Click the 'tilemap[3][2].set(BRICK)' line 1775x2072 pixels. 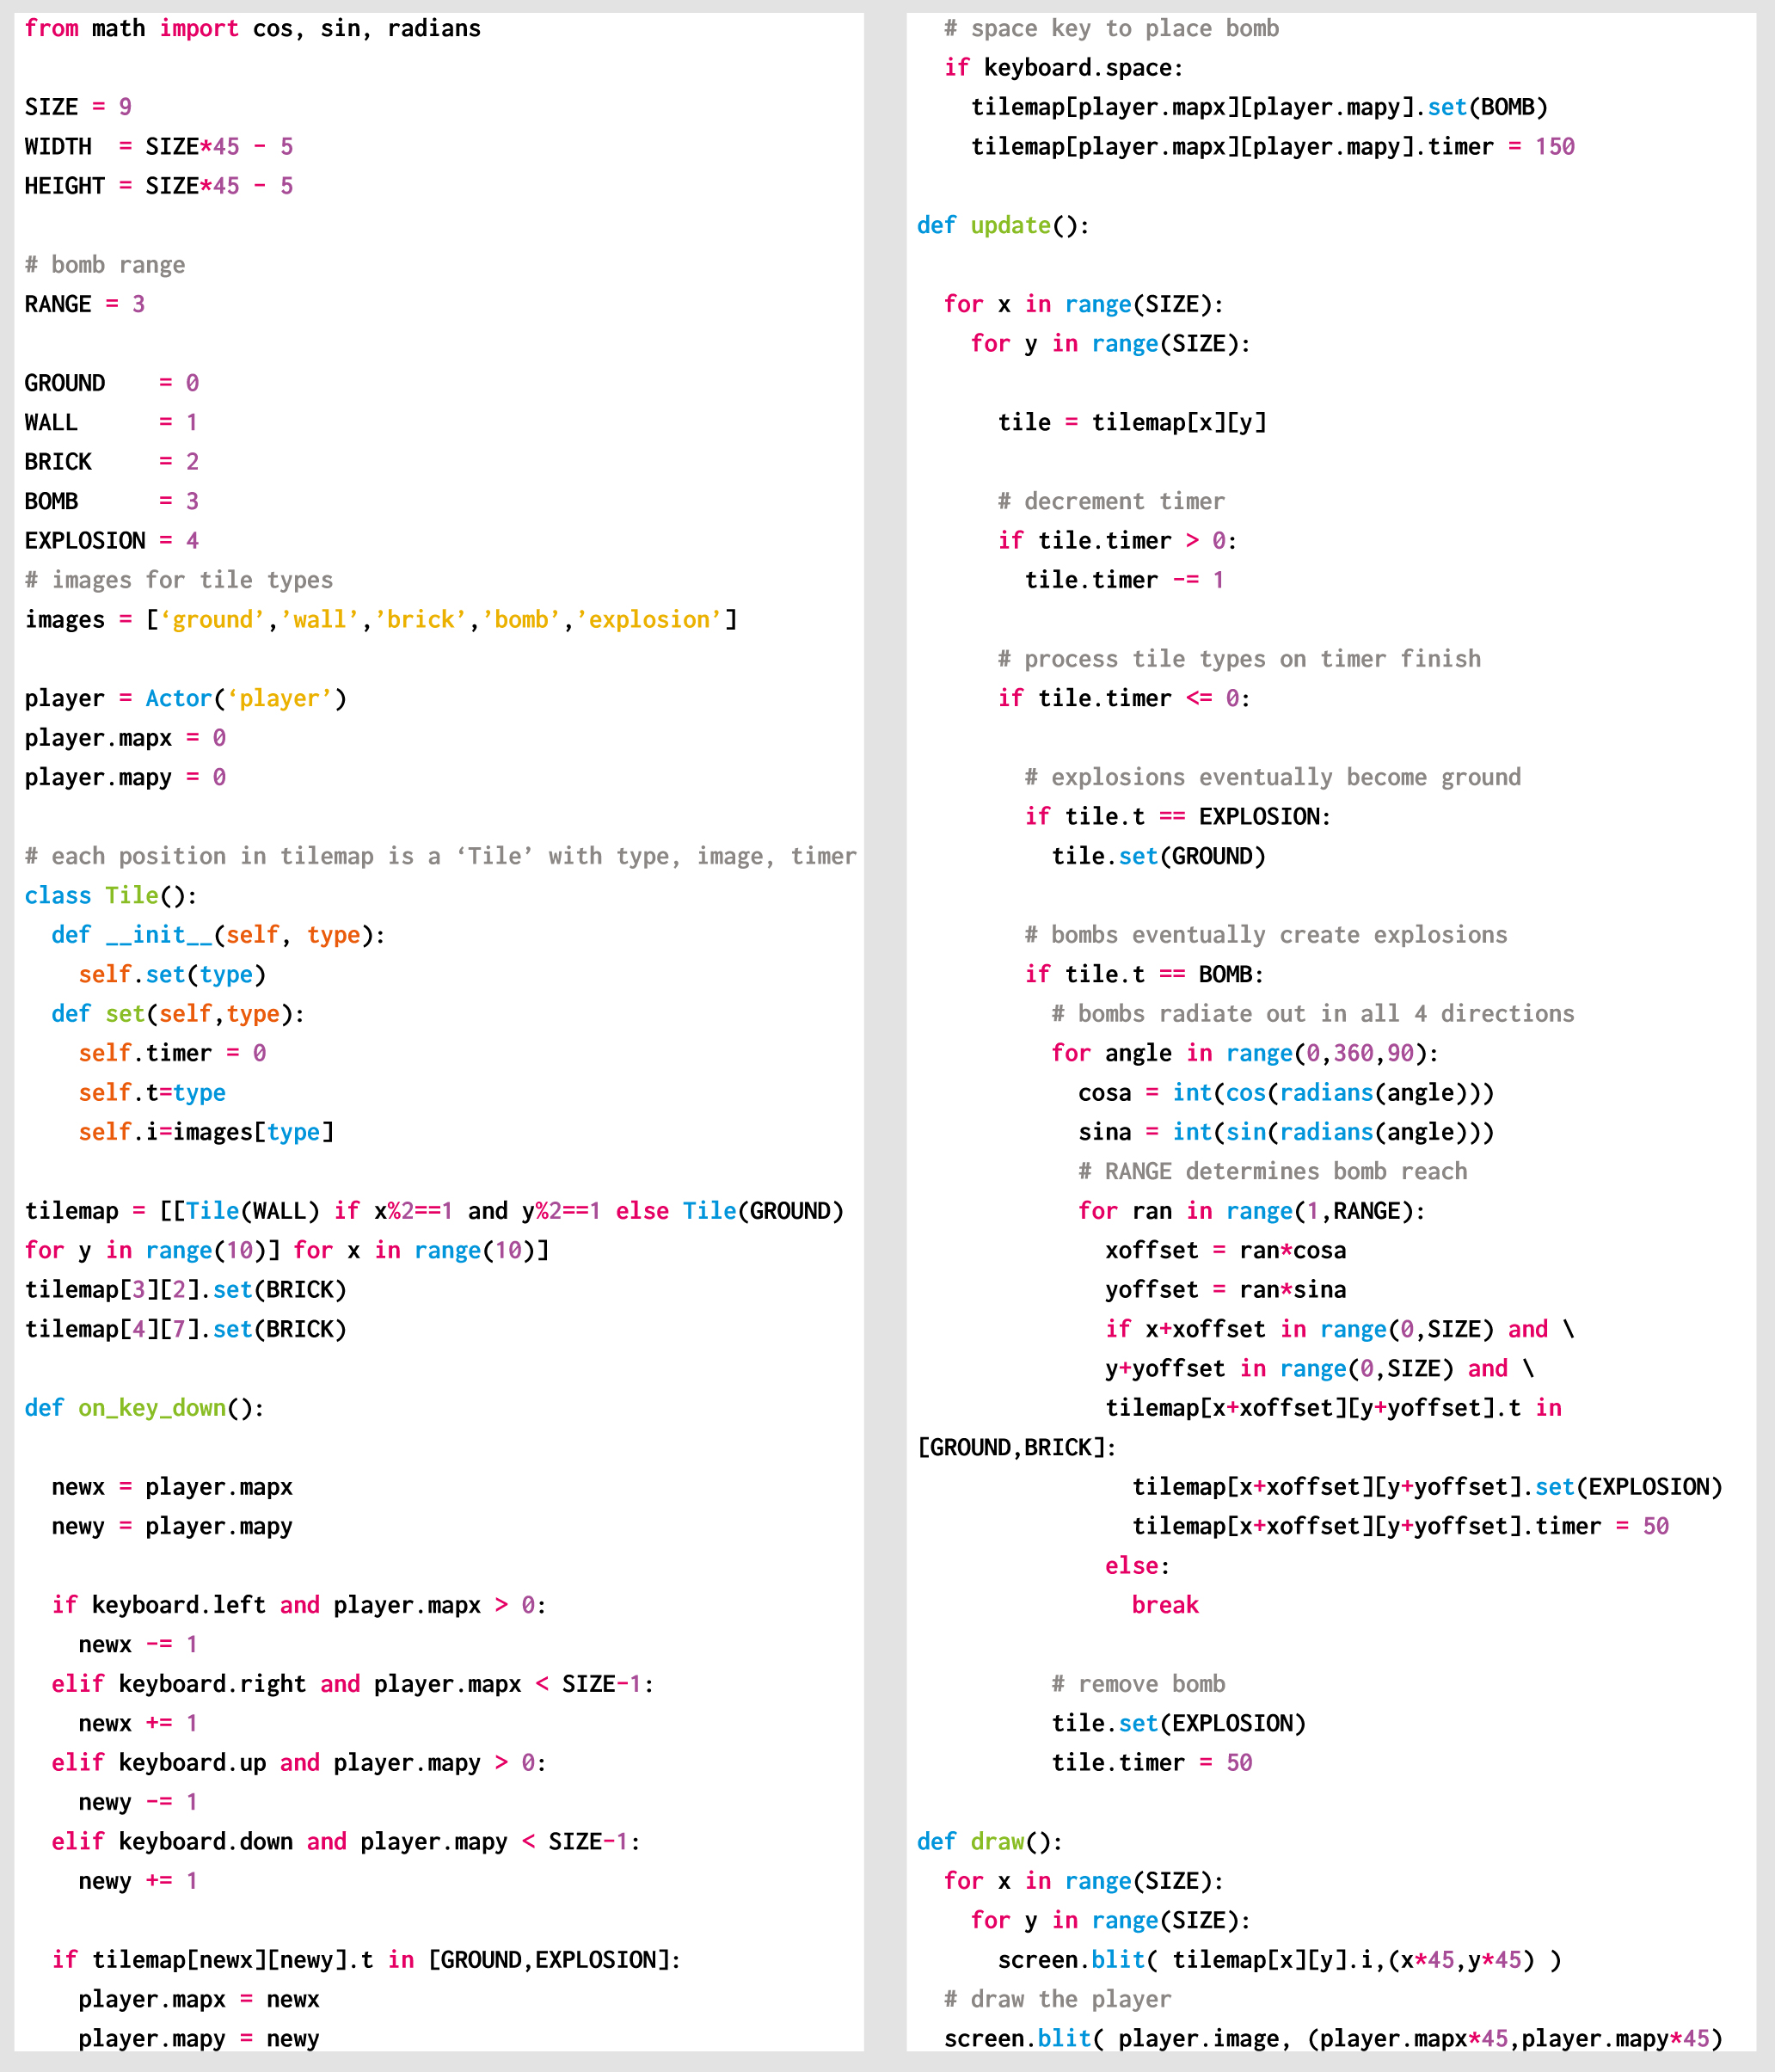pyautogui.click(x=186, y=1290)
